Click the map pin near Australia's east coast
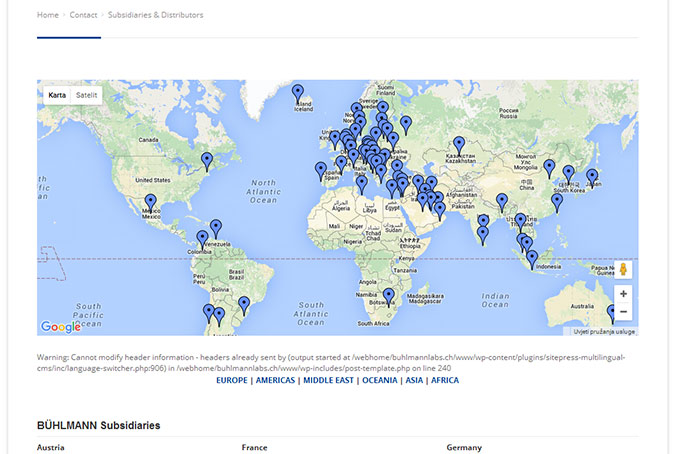Screen dimensions: 675x454 pyautogui.click(x=612, y=315)
